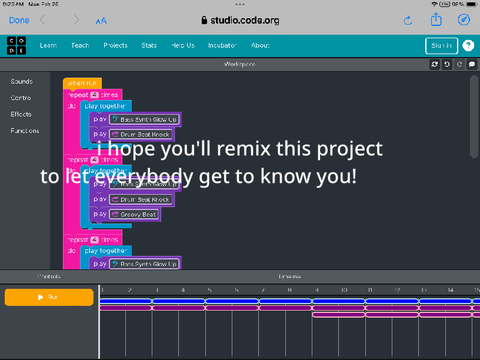Open the Groovy Beat sound dropdown
Viewport: 480px width, 360px height.
(x=134, y=214)
